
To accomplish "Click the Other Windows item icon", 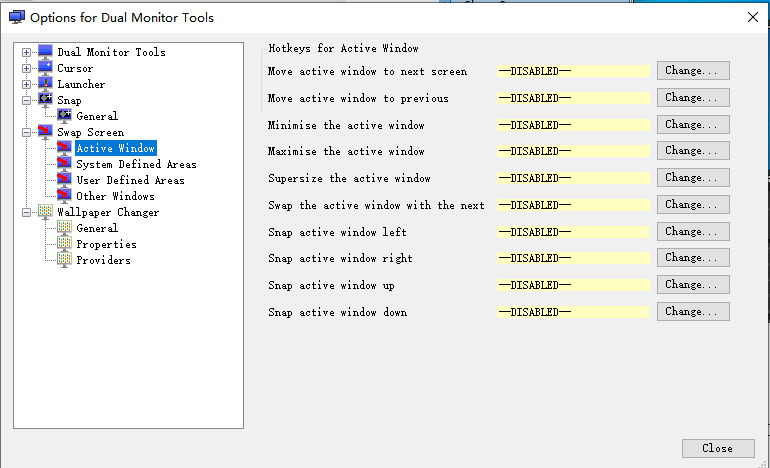I will pyautogui.click(x=64, y=196).
